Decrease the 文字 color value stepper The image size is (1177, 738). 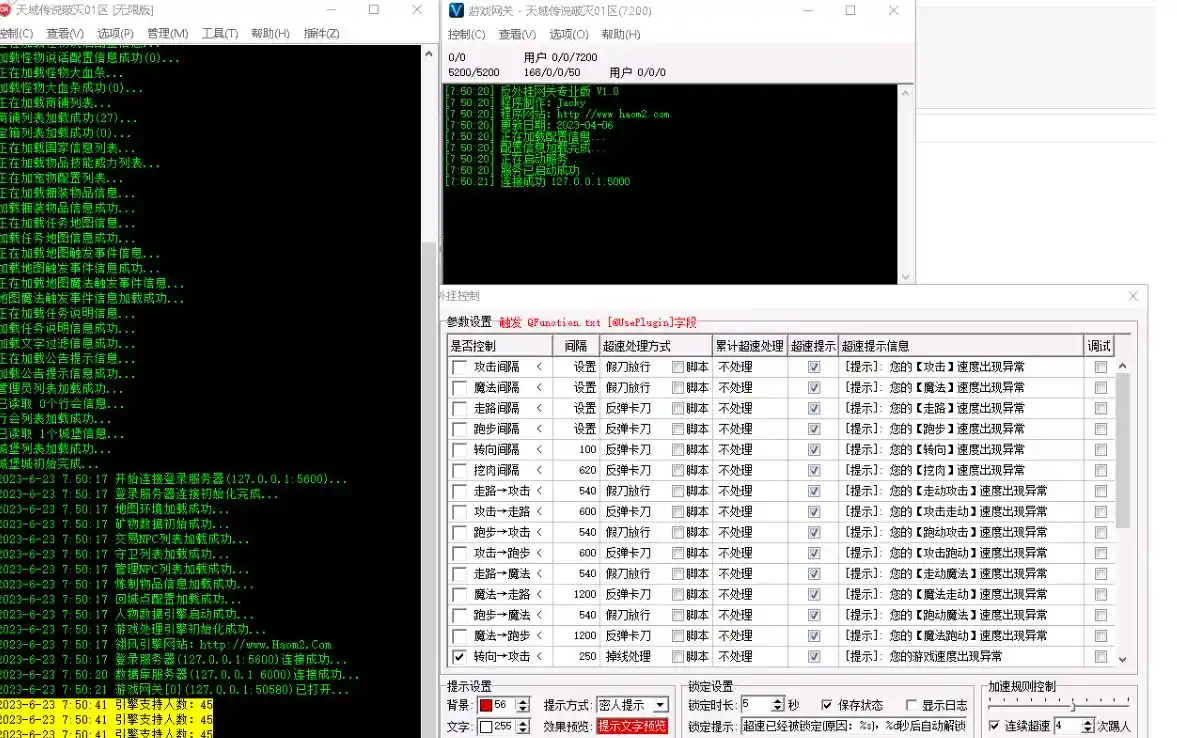[x=522, y=730]
